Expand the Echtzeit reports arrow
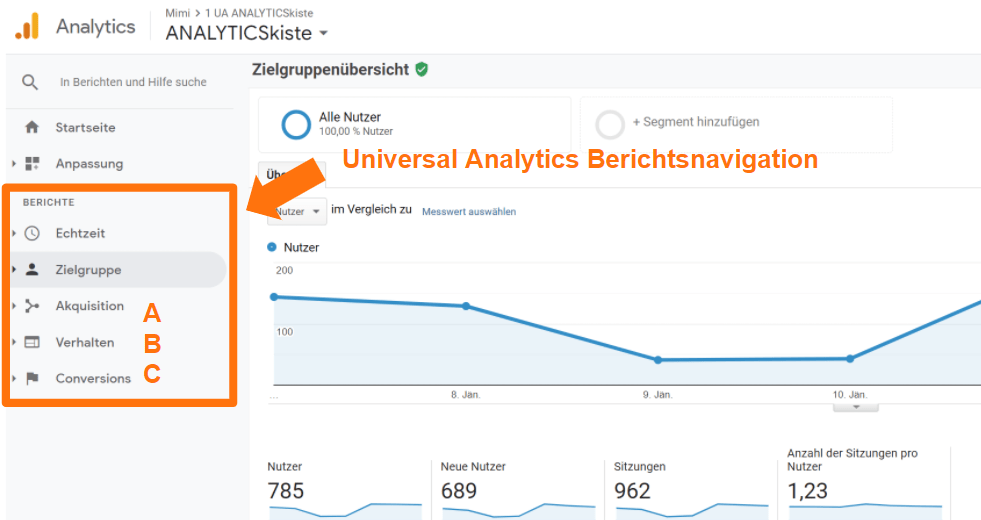This screenshot has height=520, width=981. (14, 233)
